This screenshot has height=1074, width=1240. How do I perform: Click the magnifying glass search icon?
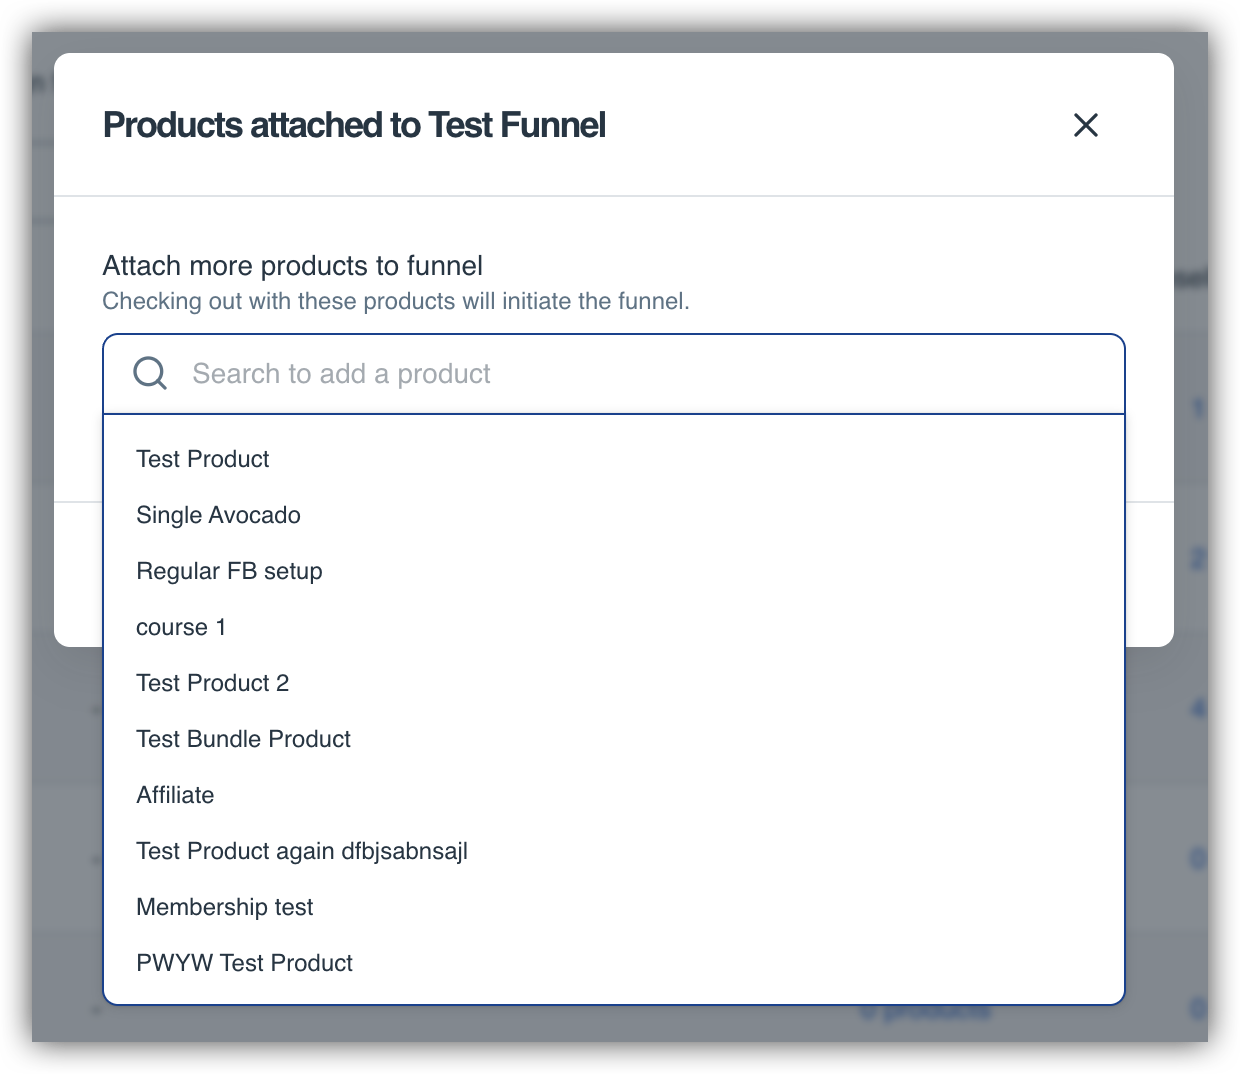150,374
